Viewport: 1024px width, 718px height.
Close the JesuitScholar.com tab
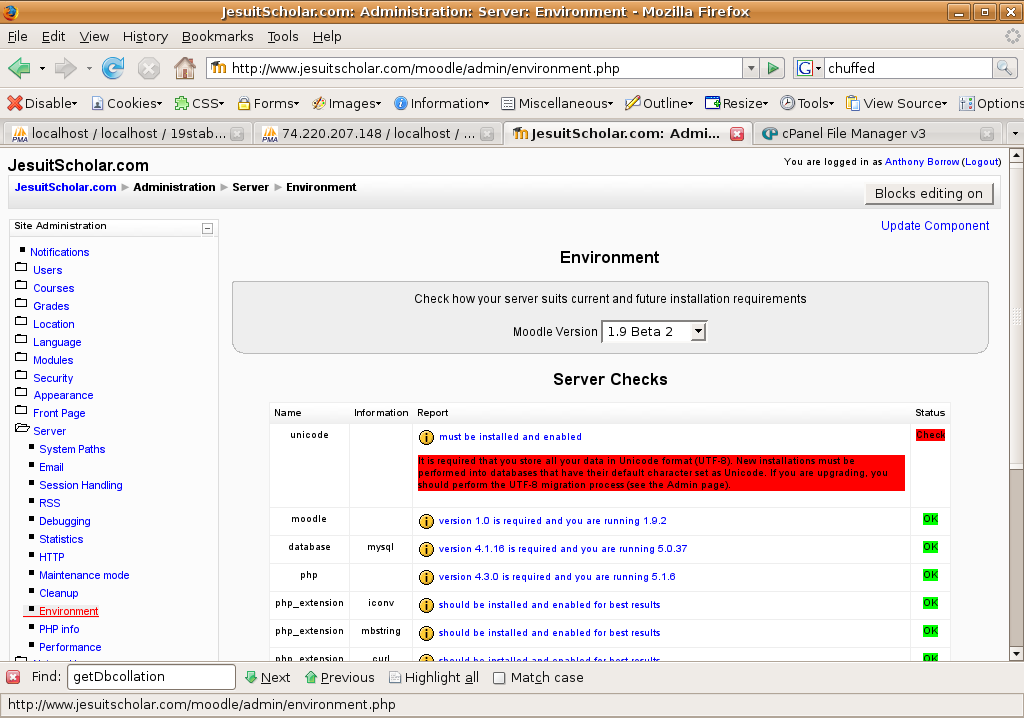pyautogui.click(x=737, y=134)
